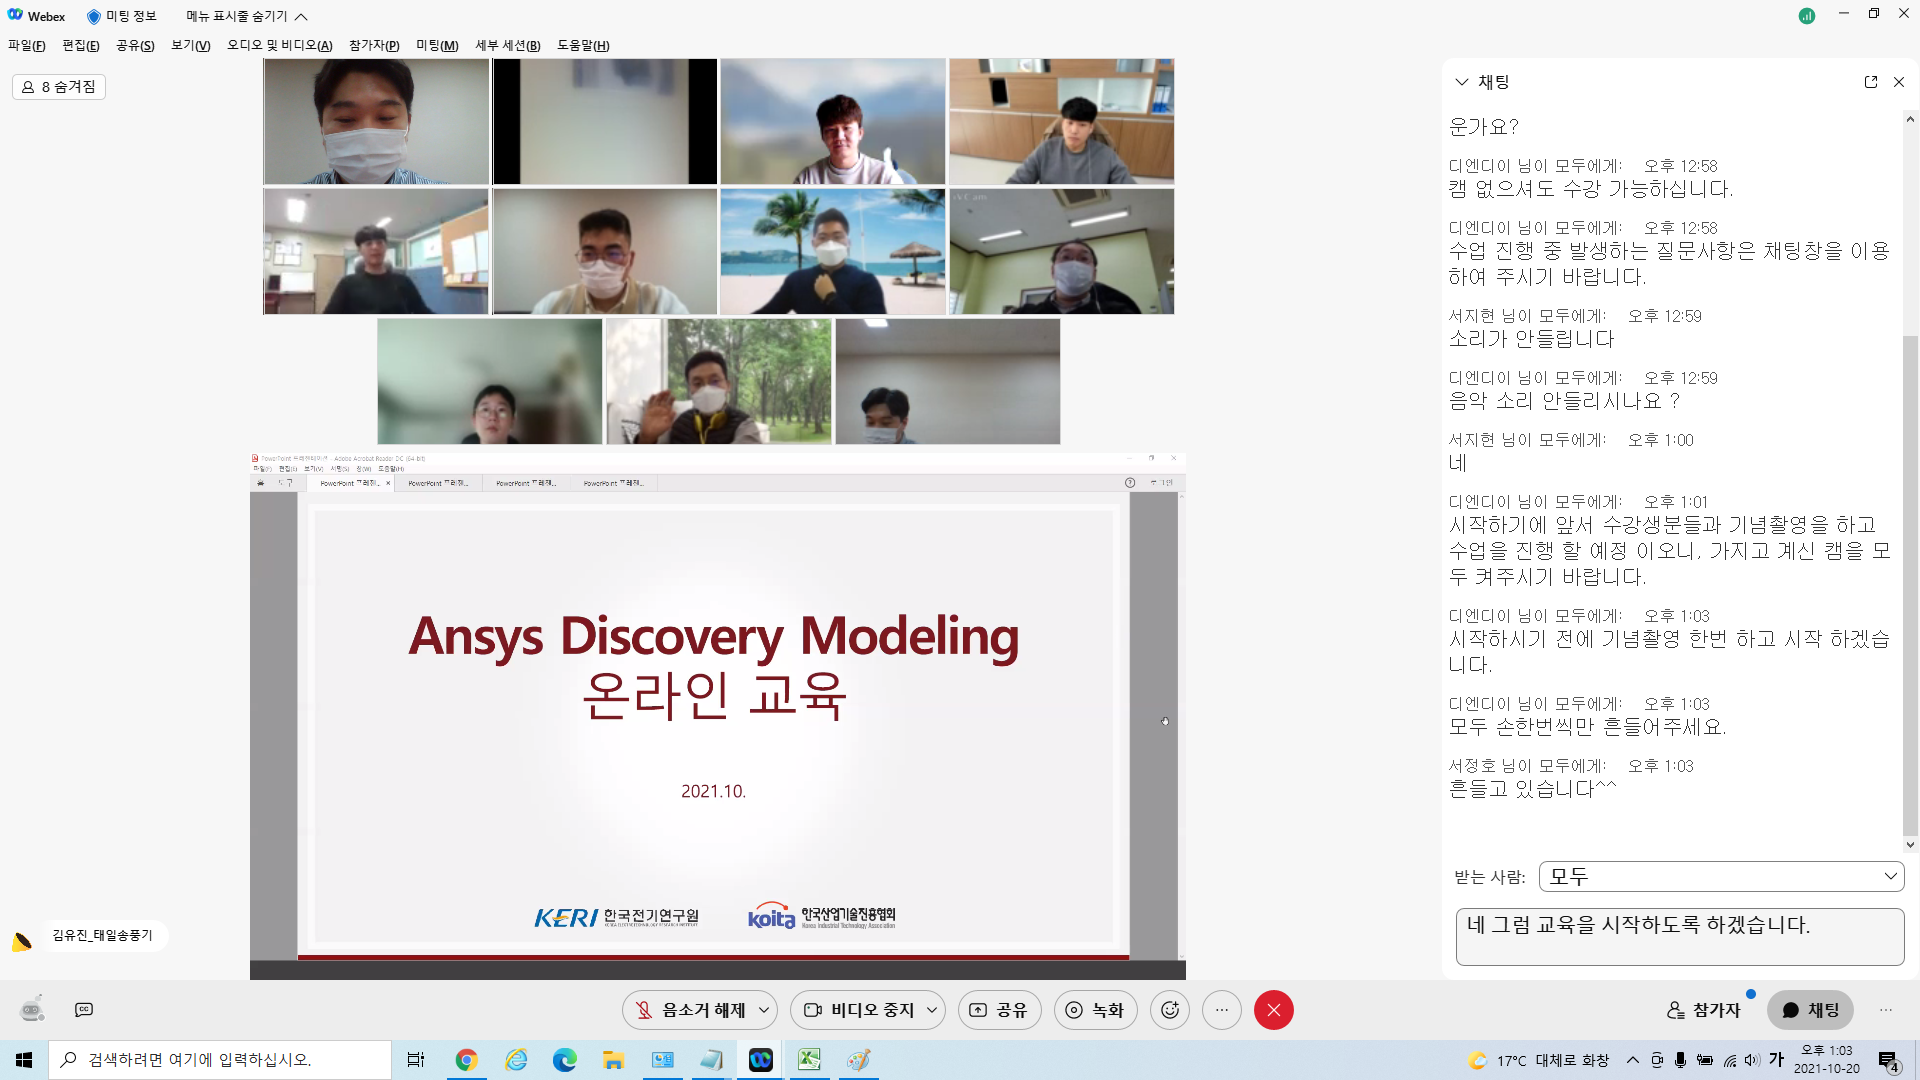
Task: Open 파일 menu
Action: tap(27, 46)
